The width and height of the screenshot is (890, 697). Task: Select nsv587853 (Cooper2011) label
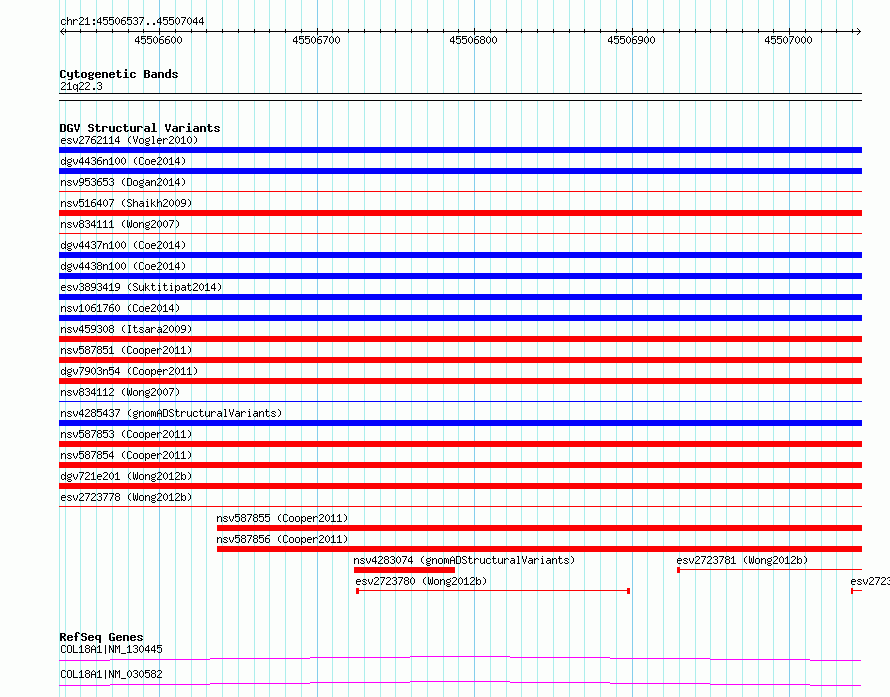(x=126, y=434)
